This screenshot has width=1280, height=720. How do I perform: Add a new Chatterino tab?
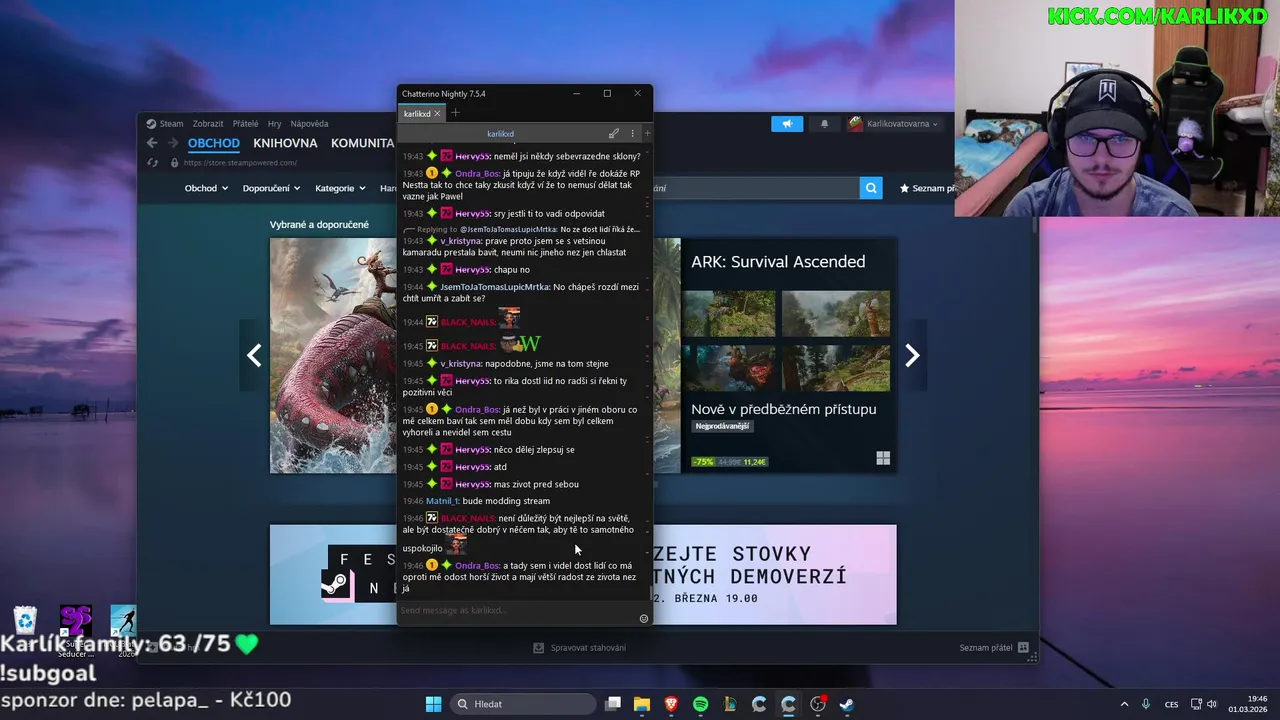(455, 113)
